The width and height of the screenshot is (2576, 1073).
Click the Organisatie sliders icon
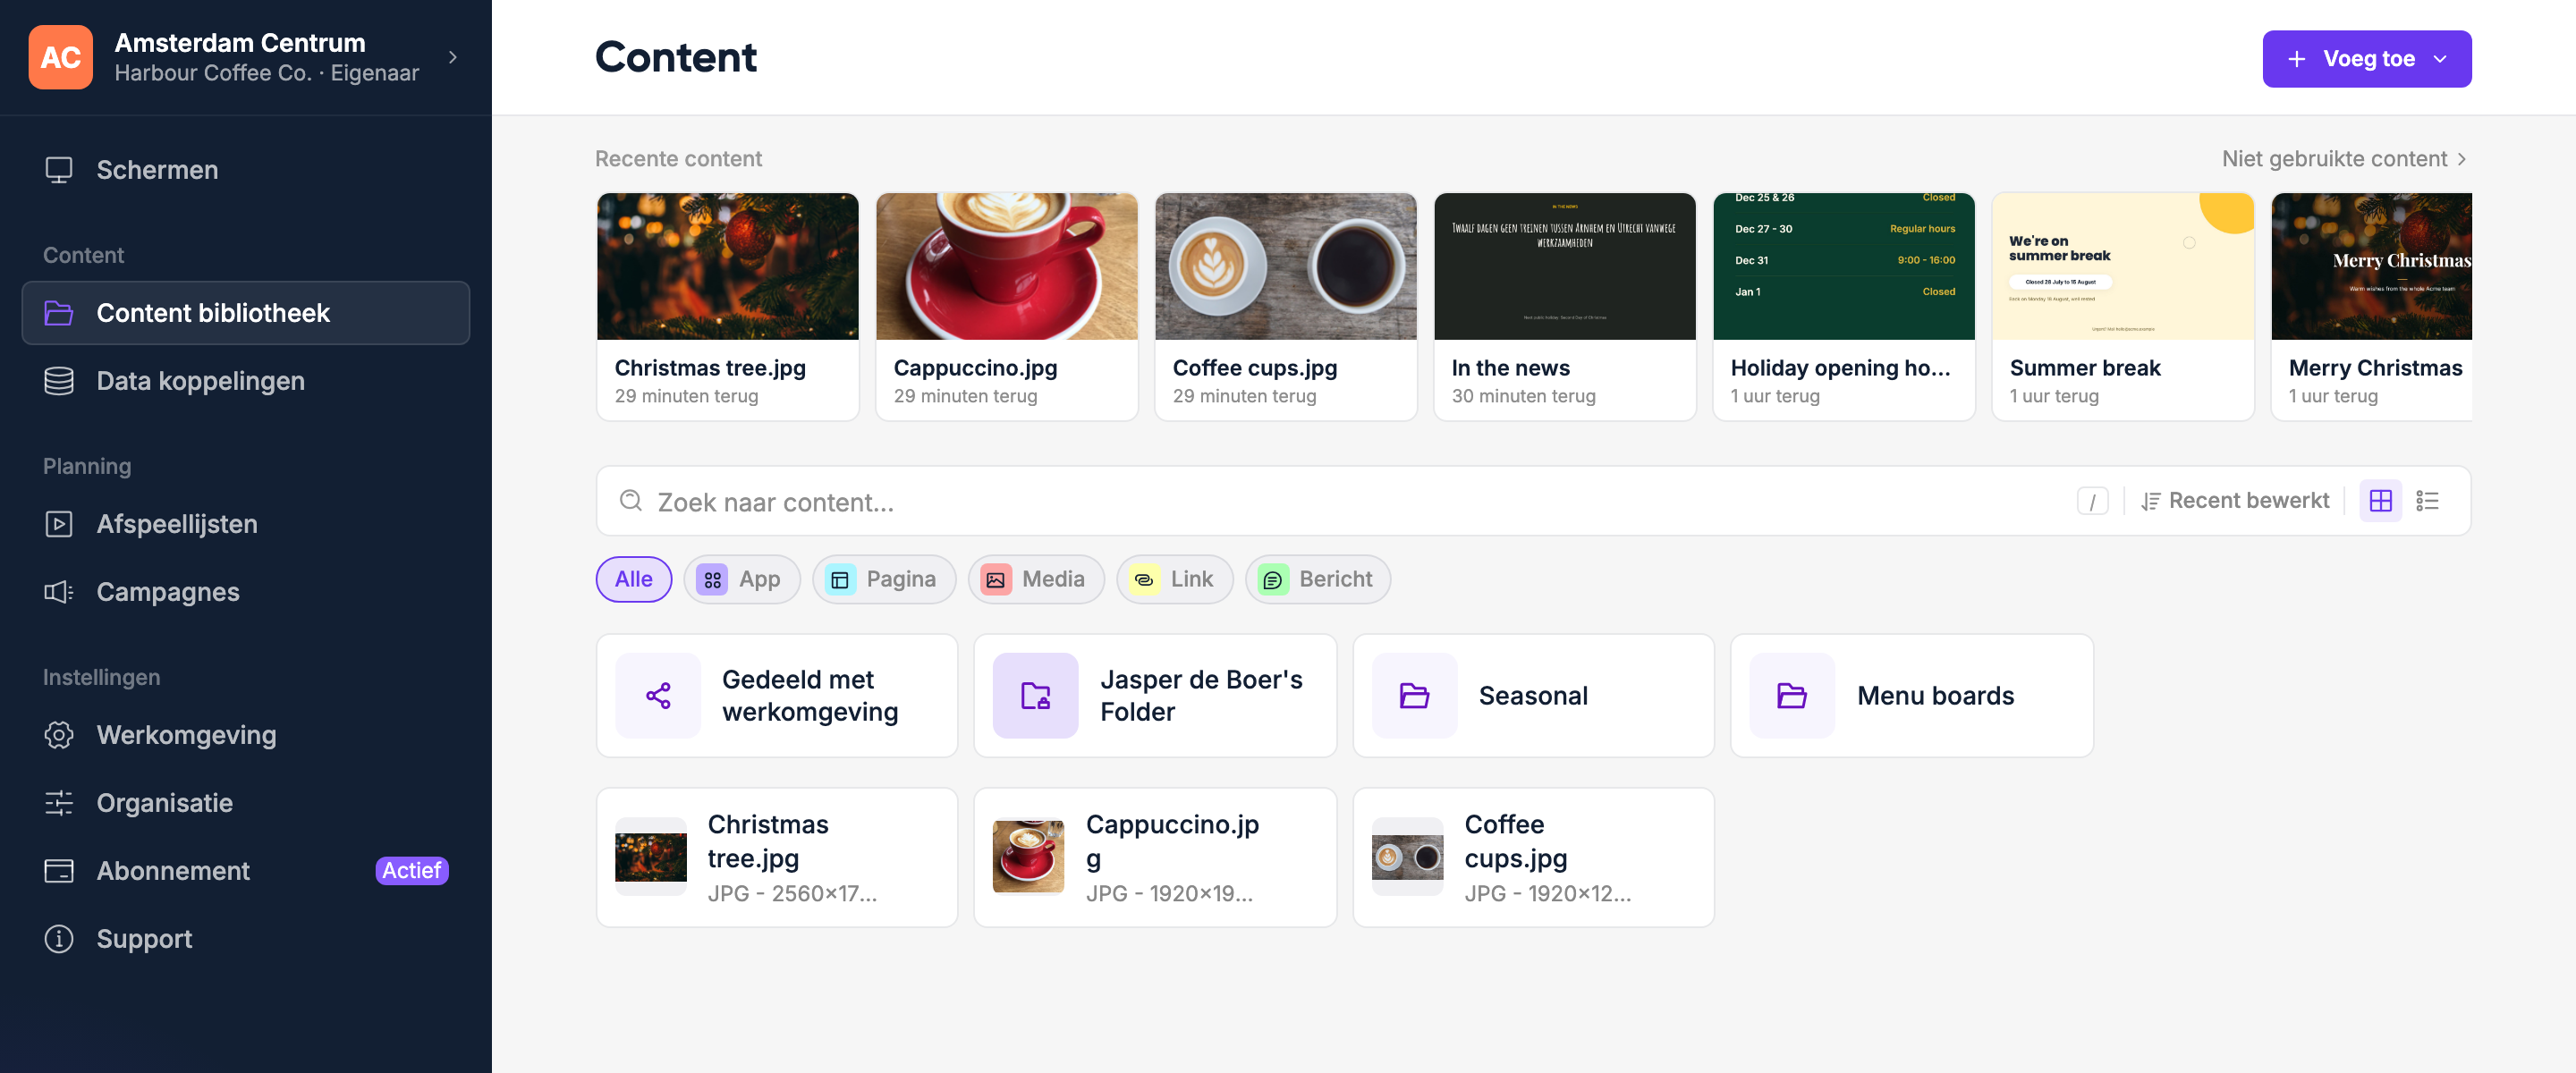click(59, 803)
